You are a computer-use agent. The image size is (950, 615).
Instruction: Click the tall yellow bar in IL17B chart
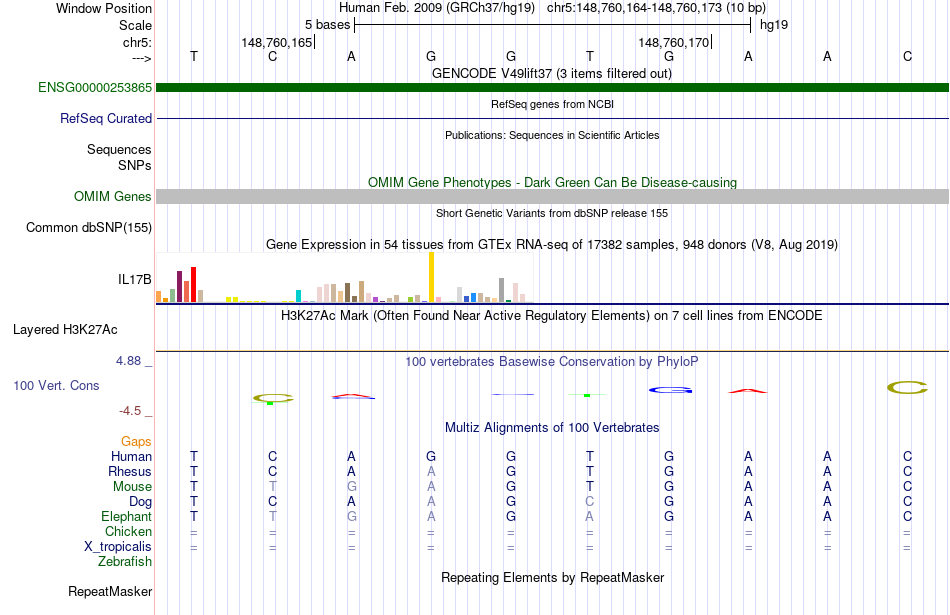tap(431, 277)
